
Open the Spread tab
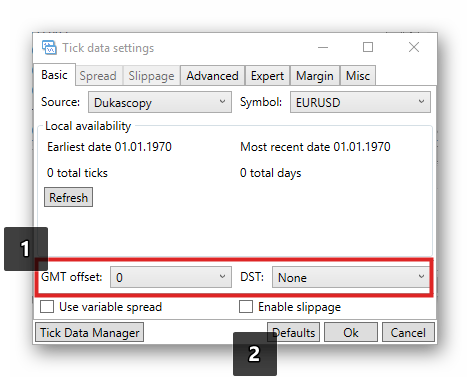[98, 76]
